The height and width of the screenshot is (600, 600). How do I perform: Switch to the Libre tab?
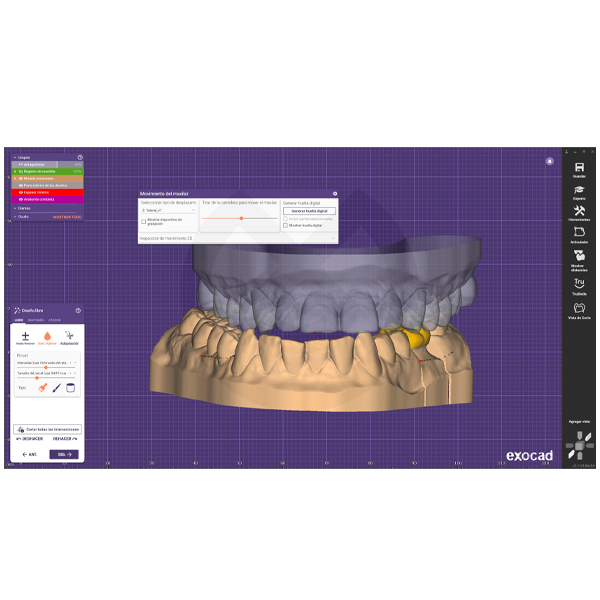pyautogui.click(x=19, y=320)
